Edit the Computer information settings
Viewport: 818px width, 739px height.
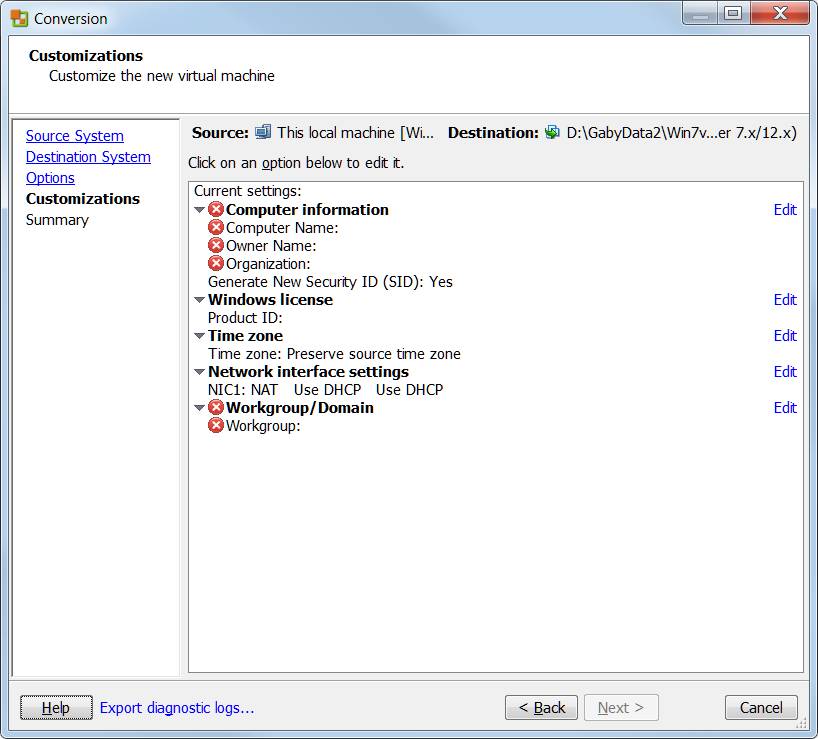tap(785, 210)
